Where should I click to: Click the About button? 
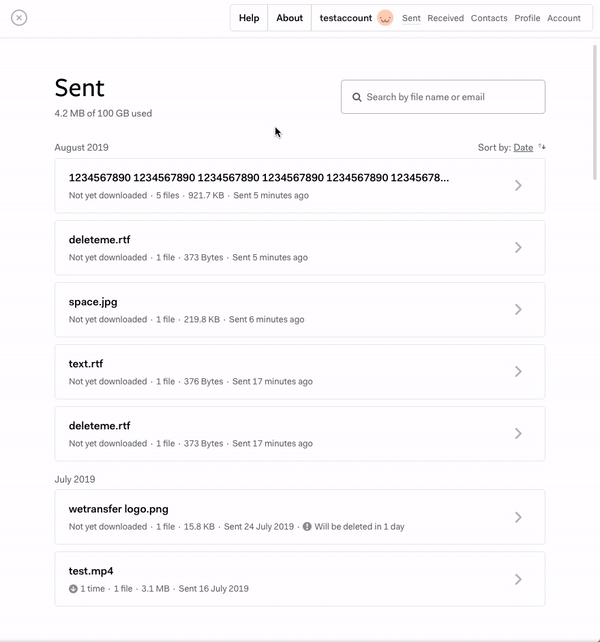coord(289,18)
